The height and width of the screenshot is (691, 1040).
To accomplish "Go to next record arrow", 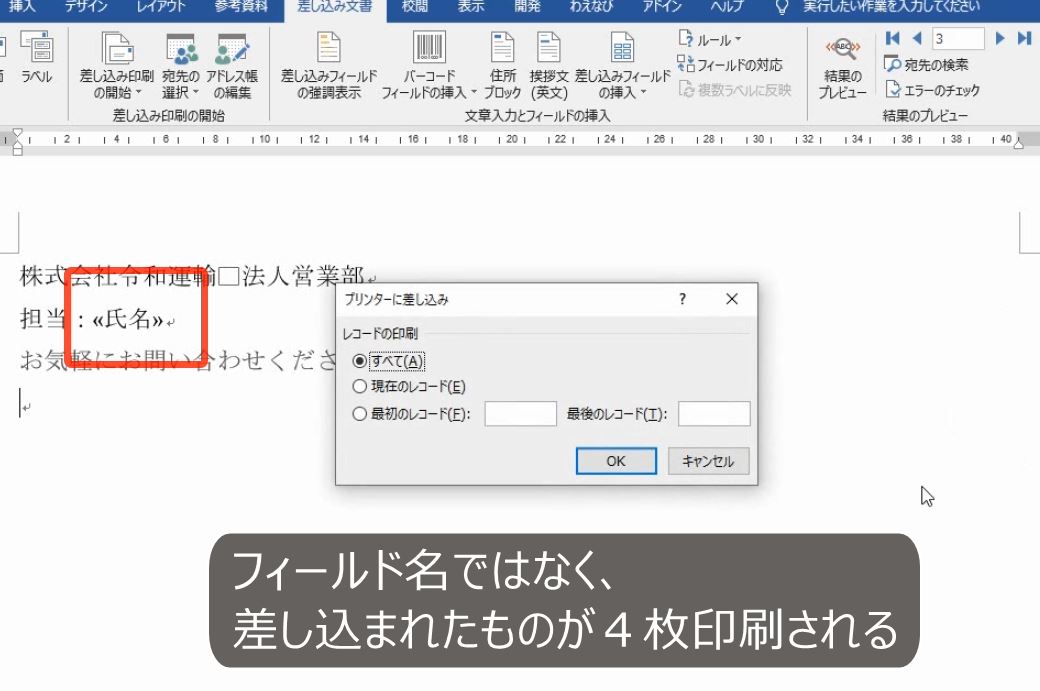I will 1000,38.
